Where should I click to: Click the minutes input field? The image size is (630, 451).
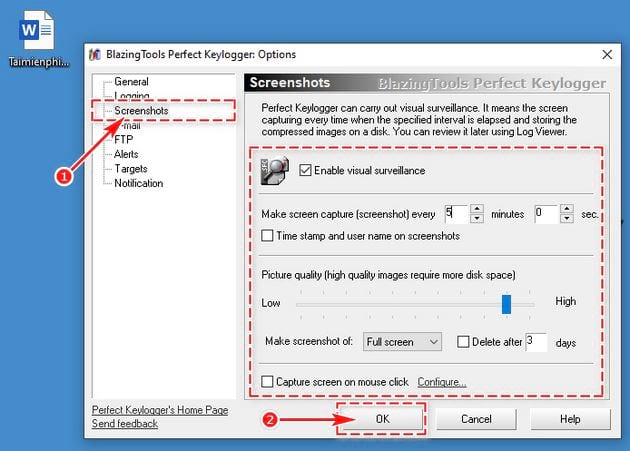pos(457,213)
